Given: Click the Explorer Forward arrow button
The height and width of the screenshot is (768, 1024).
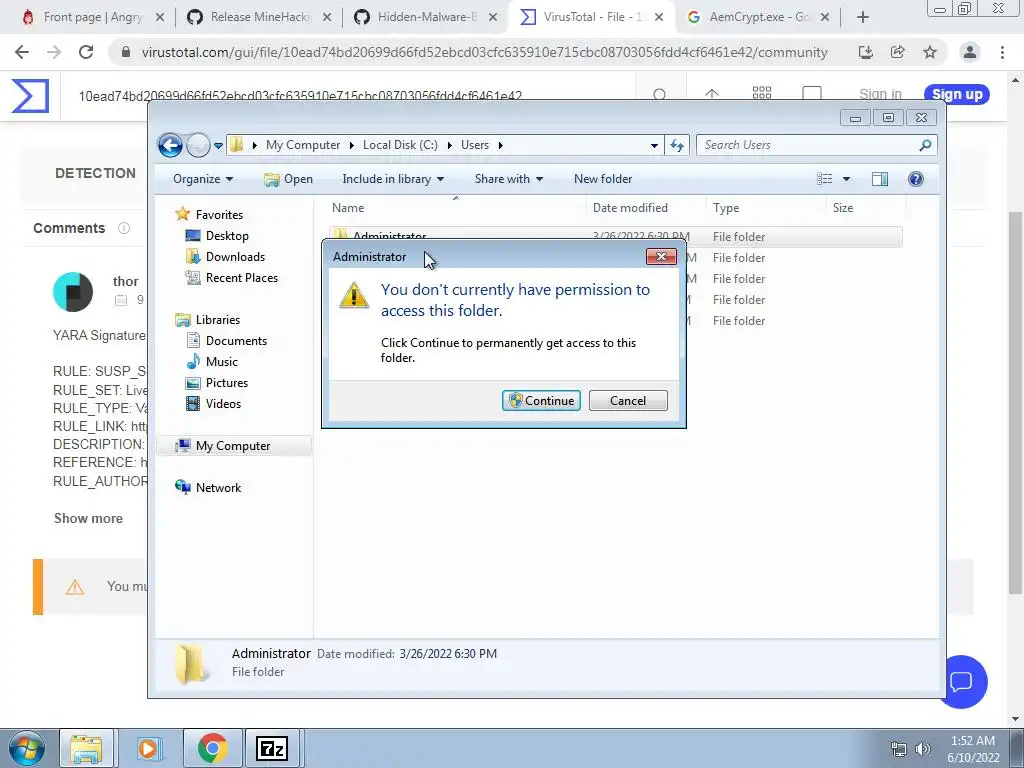Looking at the screenshot, I should (x=198, y=145).
